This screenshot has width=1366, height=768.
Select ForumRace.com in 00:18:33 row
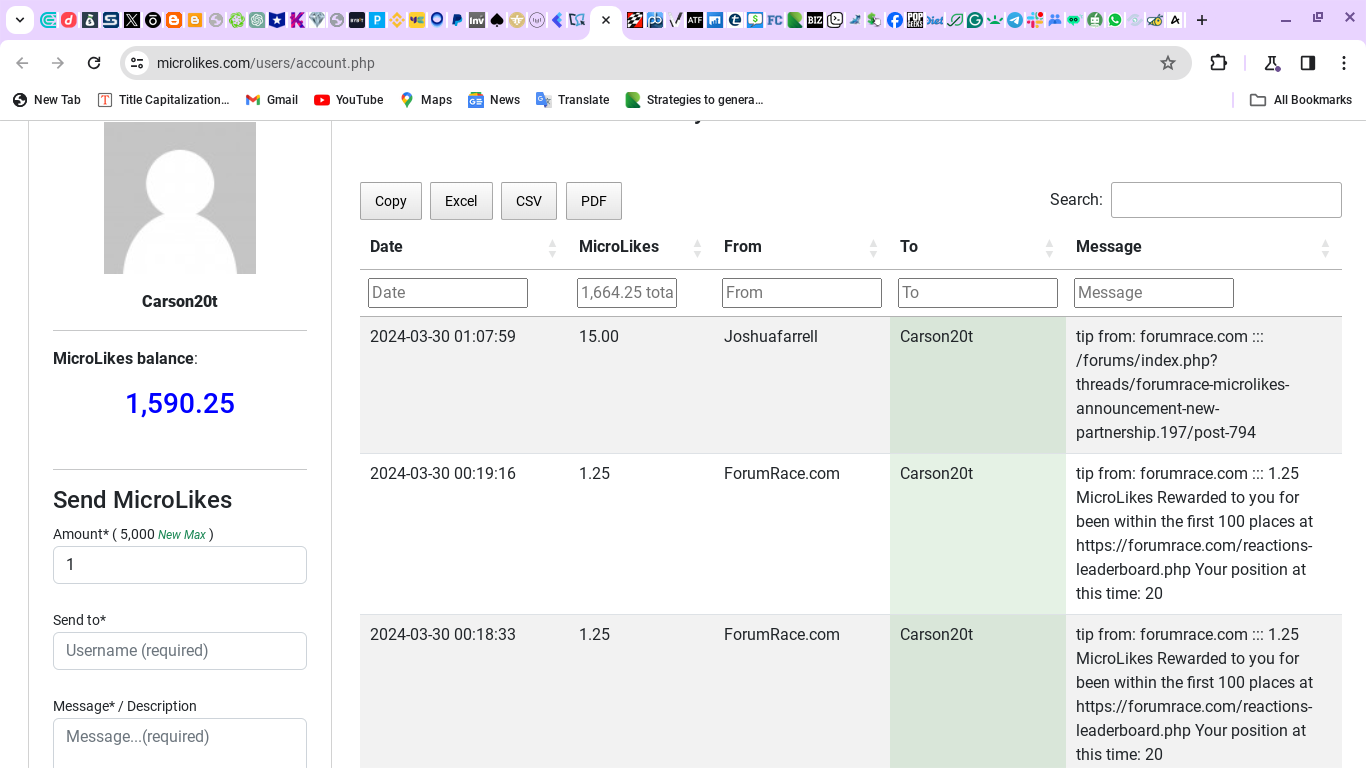pyautogui.click(x=782, y=635)
